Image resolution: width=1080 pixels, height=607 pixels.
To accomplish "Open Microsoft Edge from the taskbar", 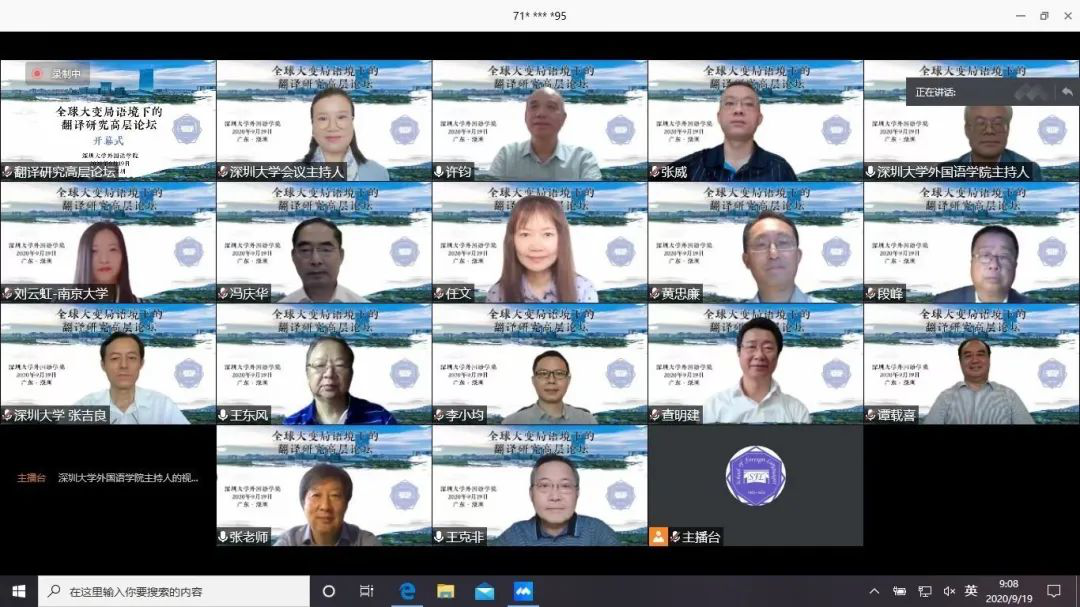I will tap(407, 591).
